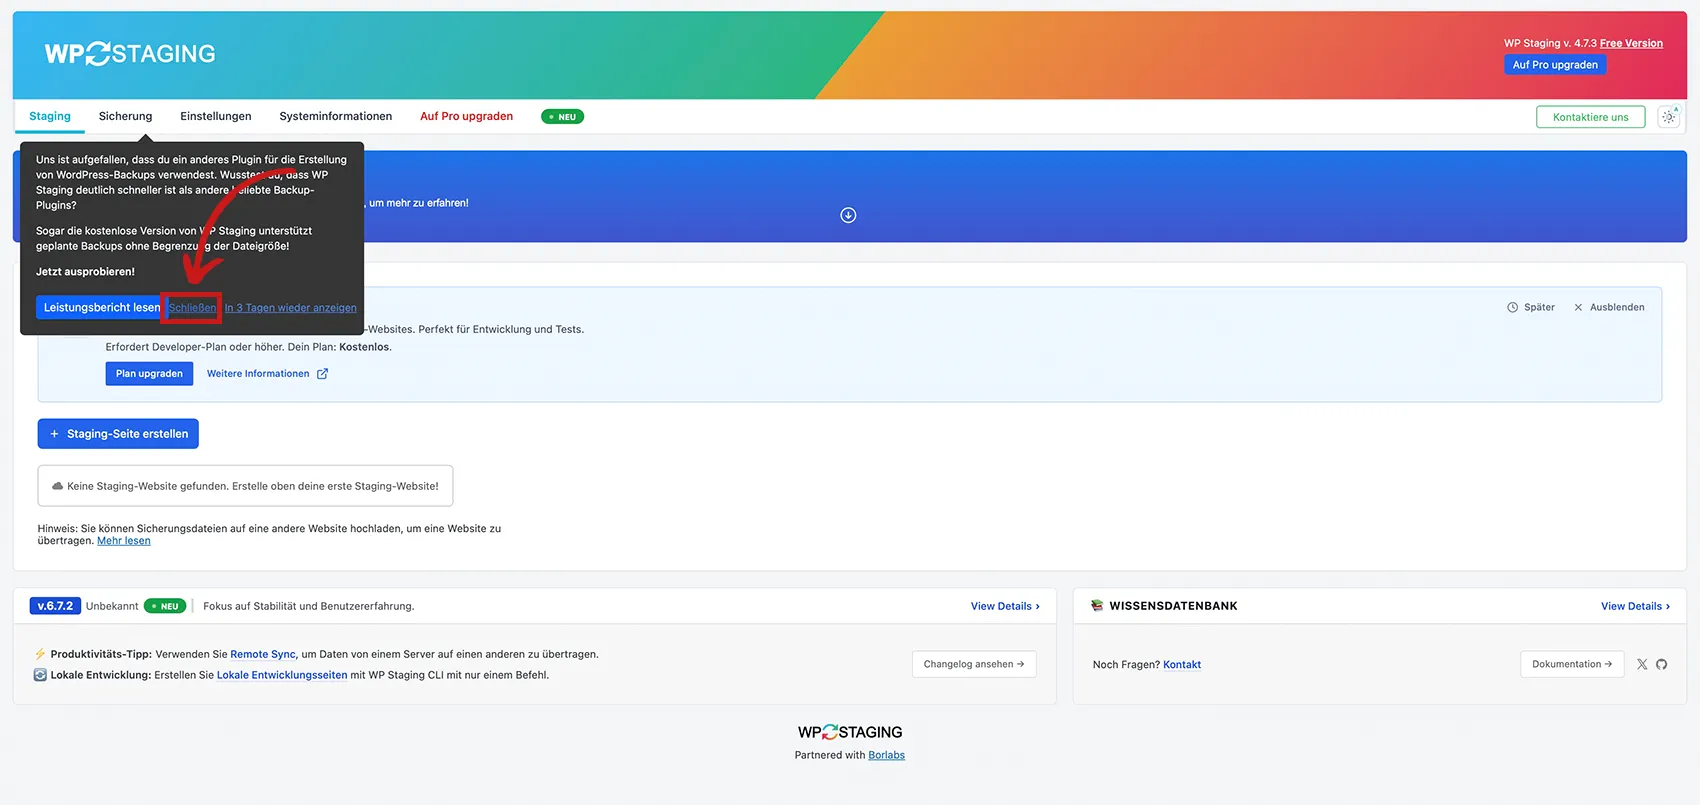The height and width of the screenshot is (805, 1700).
Task: Open the GitHub icon link
Action: [x=1661, y=664]
